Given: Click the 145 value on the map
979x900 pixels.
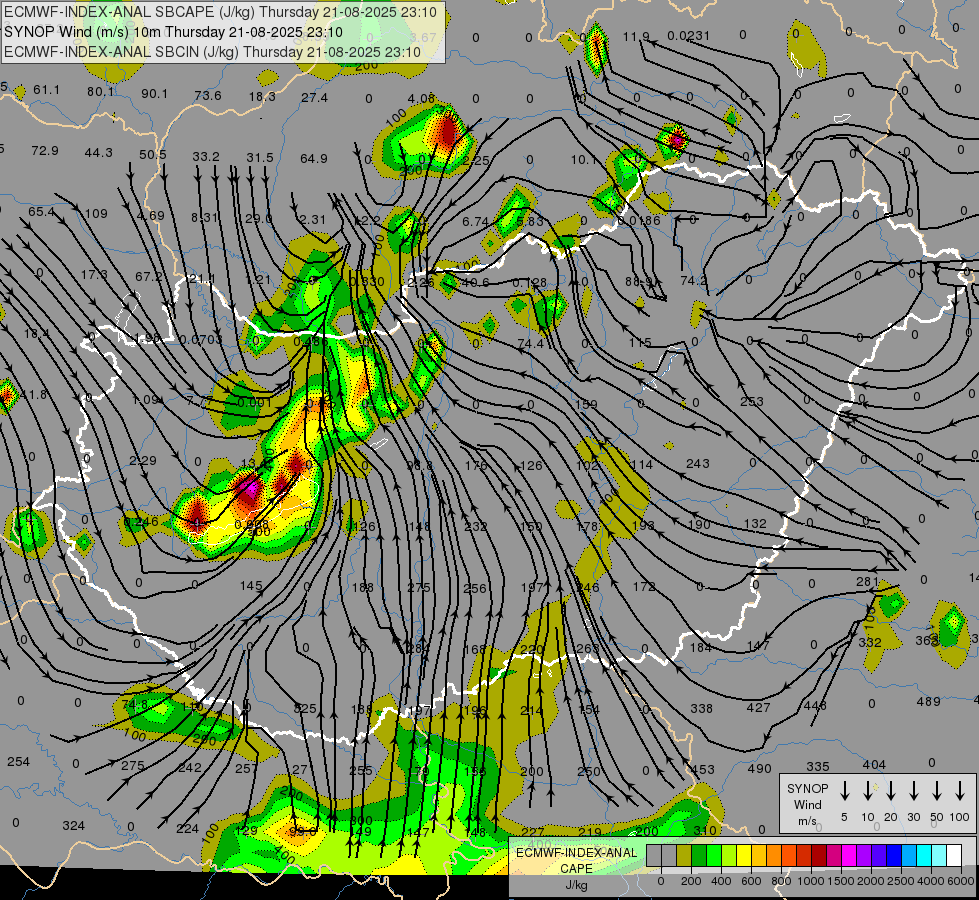Looking at the screenshot, I should [x=251, y=586].
